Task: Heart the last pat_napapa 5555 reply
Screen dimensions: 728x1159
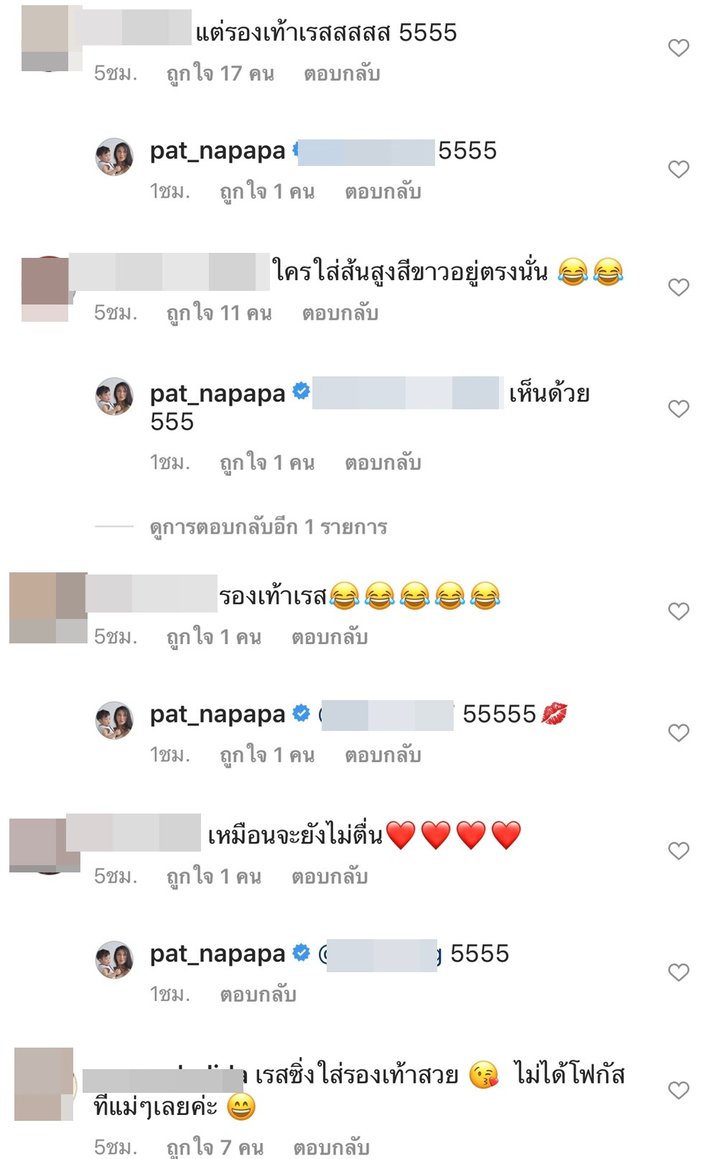Action: 678,972
